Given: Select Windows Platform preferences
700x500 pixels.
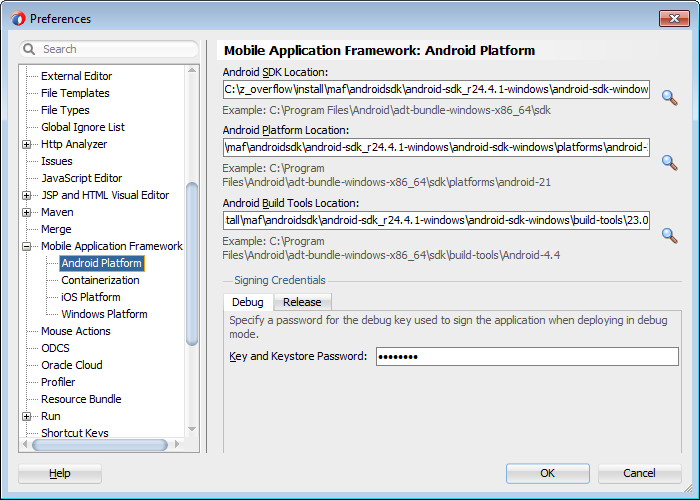Looking at the screenshot, I should (x=104, y=314).
